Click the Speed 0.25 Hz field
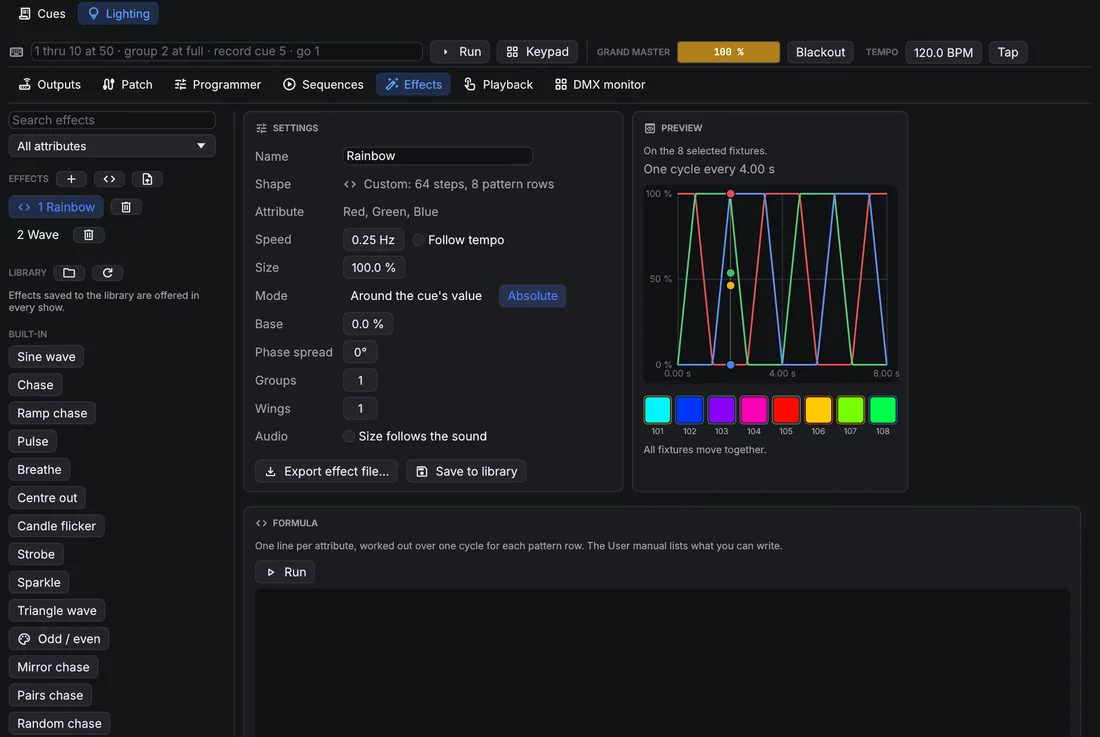The height and width of the screenshot is (737, 1100). 373,240
